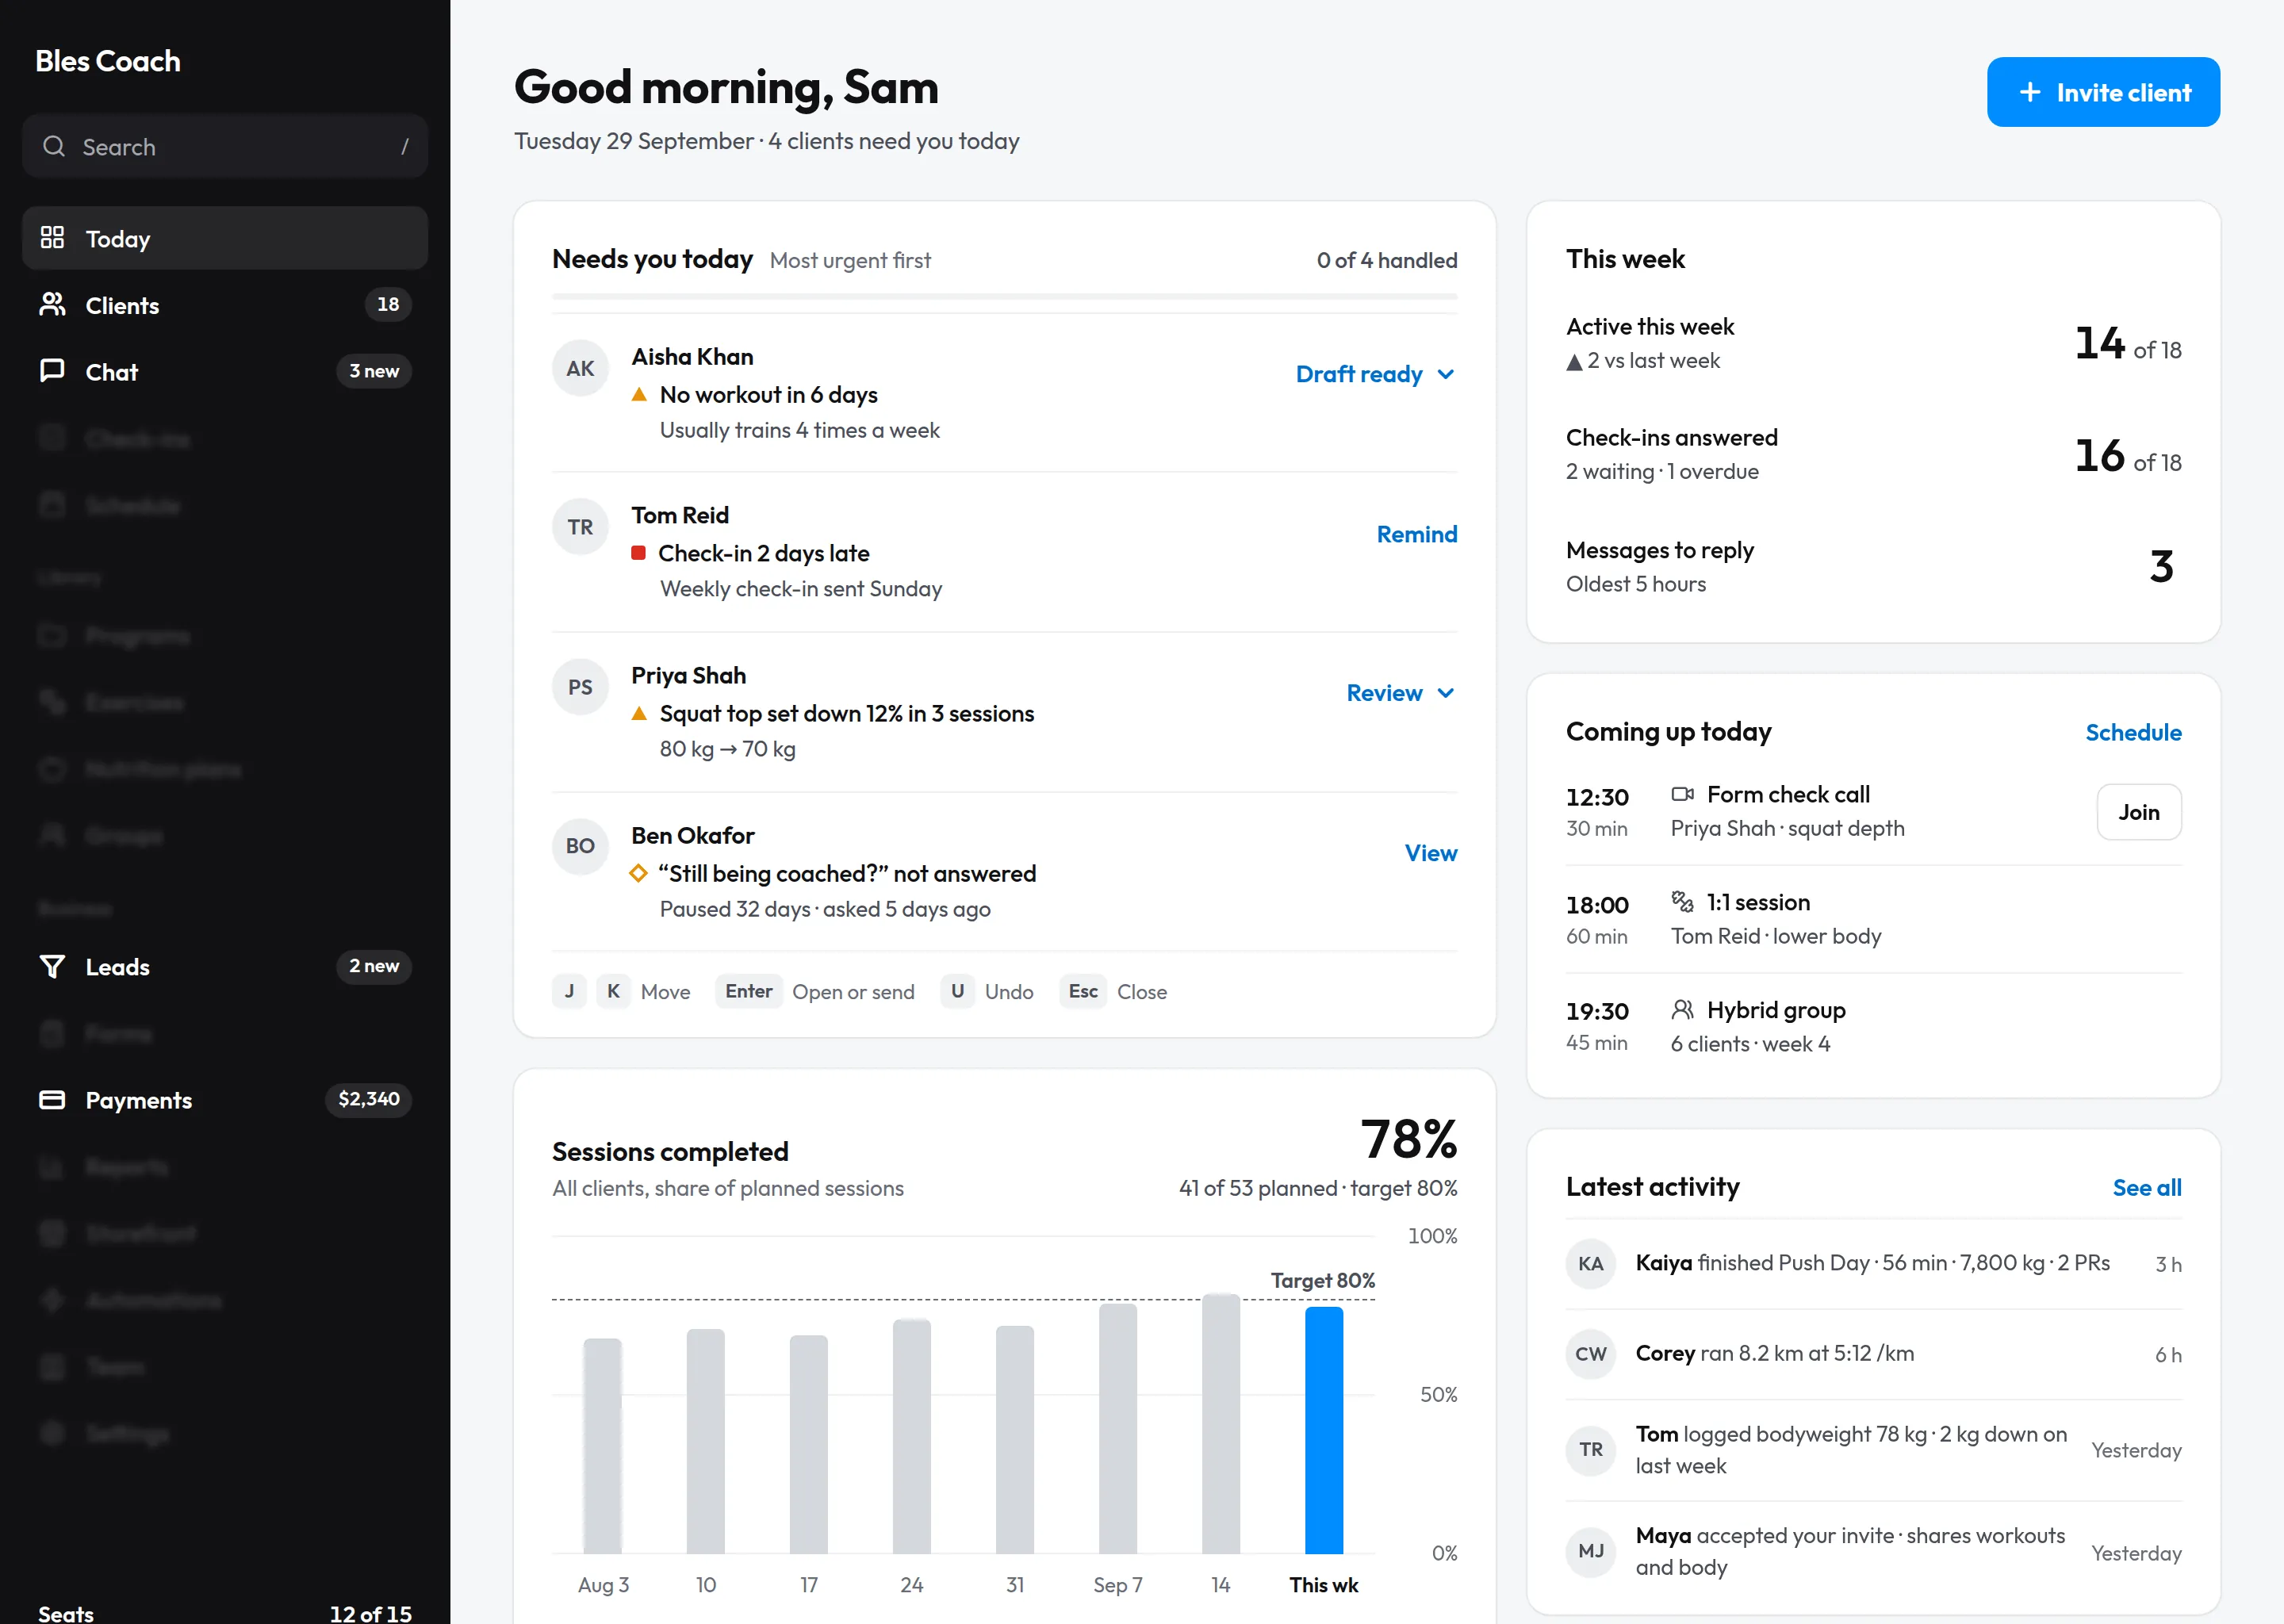Focus the Search input field
Image resolution: width=2284 pixels, height=1624 pixels.
[225, 147]
